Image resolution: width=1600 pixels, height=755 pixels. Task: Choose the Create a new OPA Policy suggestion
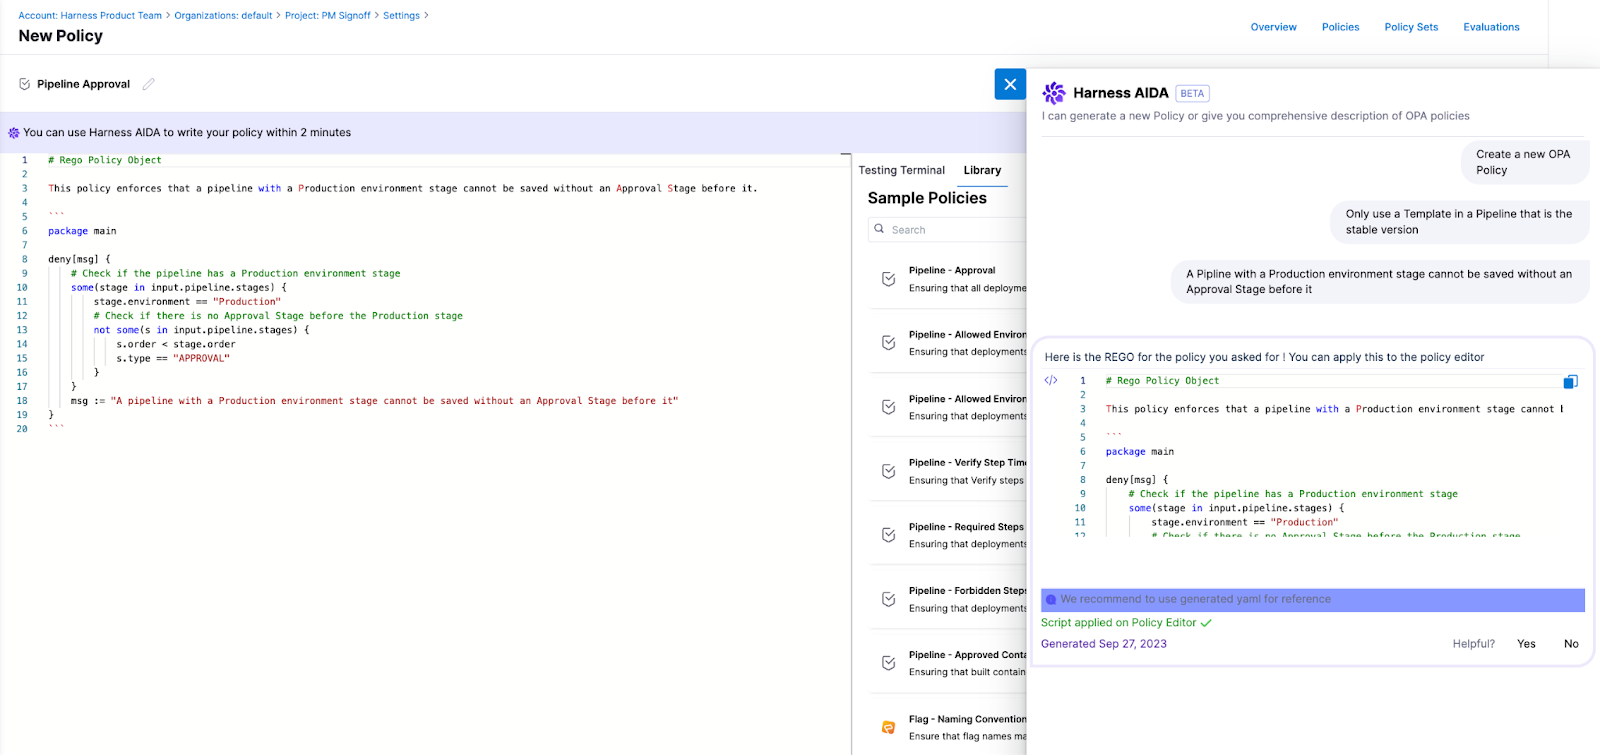point(1523,162)
